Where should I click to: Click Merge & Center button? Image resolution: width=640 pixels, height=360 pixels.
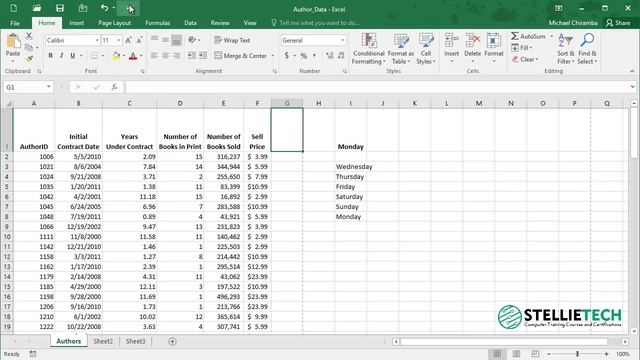pos(240,56)
